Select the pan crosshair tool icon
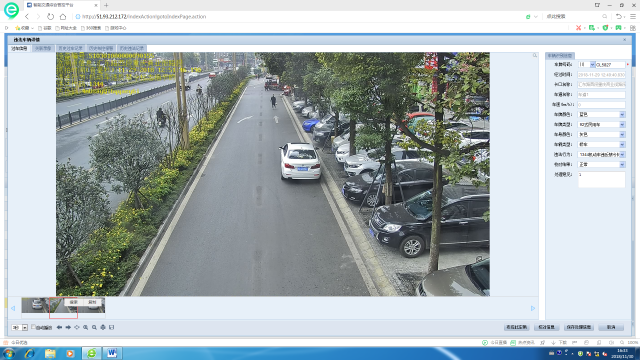 pos(77,327)
